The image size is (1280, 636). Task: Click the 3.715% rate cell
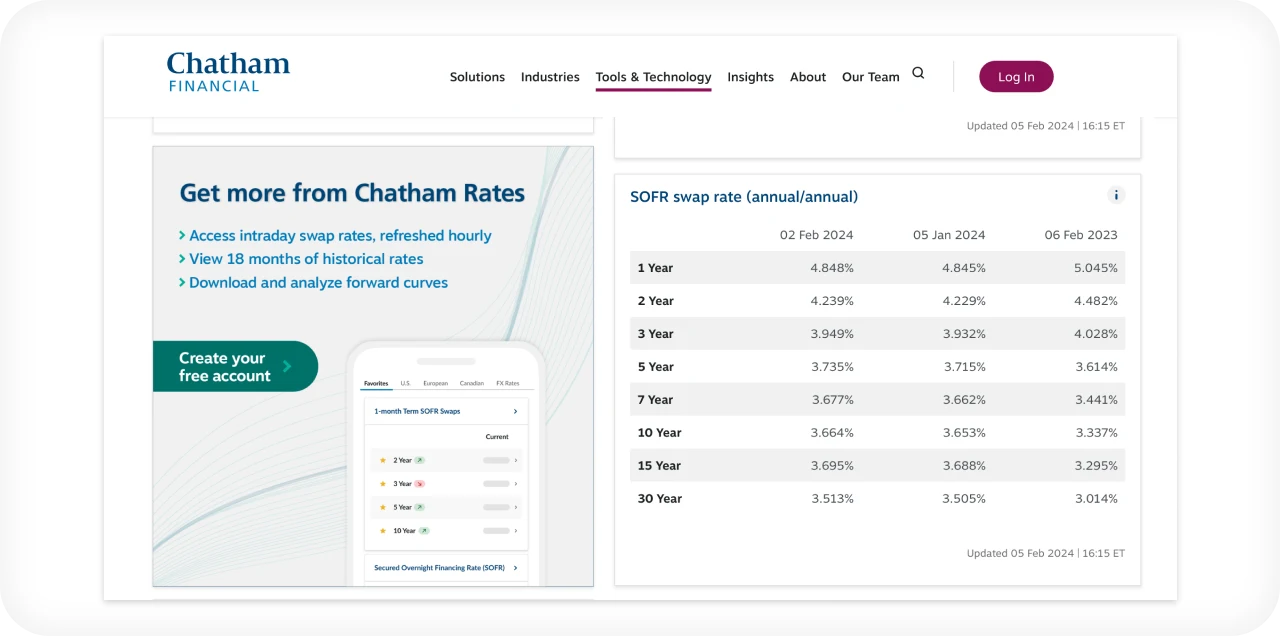(964, 367)
